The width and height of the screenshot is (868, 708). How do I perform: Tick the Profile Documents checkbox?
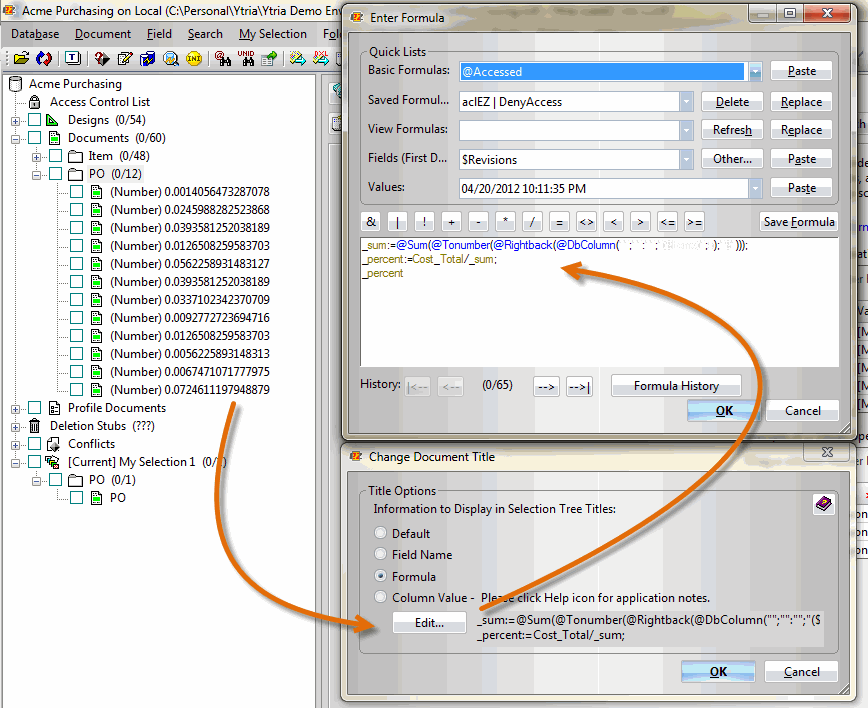35,408
